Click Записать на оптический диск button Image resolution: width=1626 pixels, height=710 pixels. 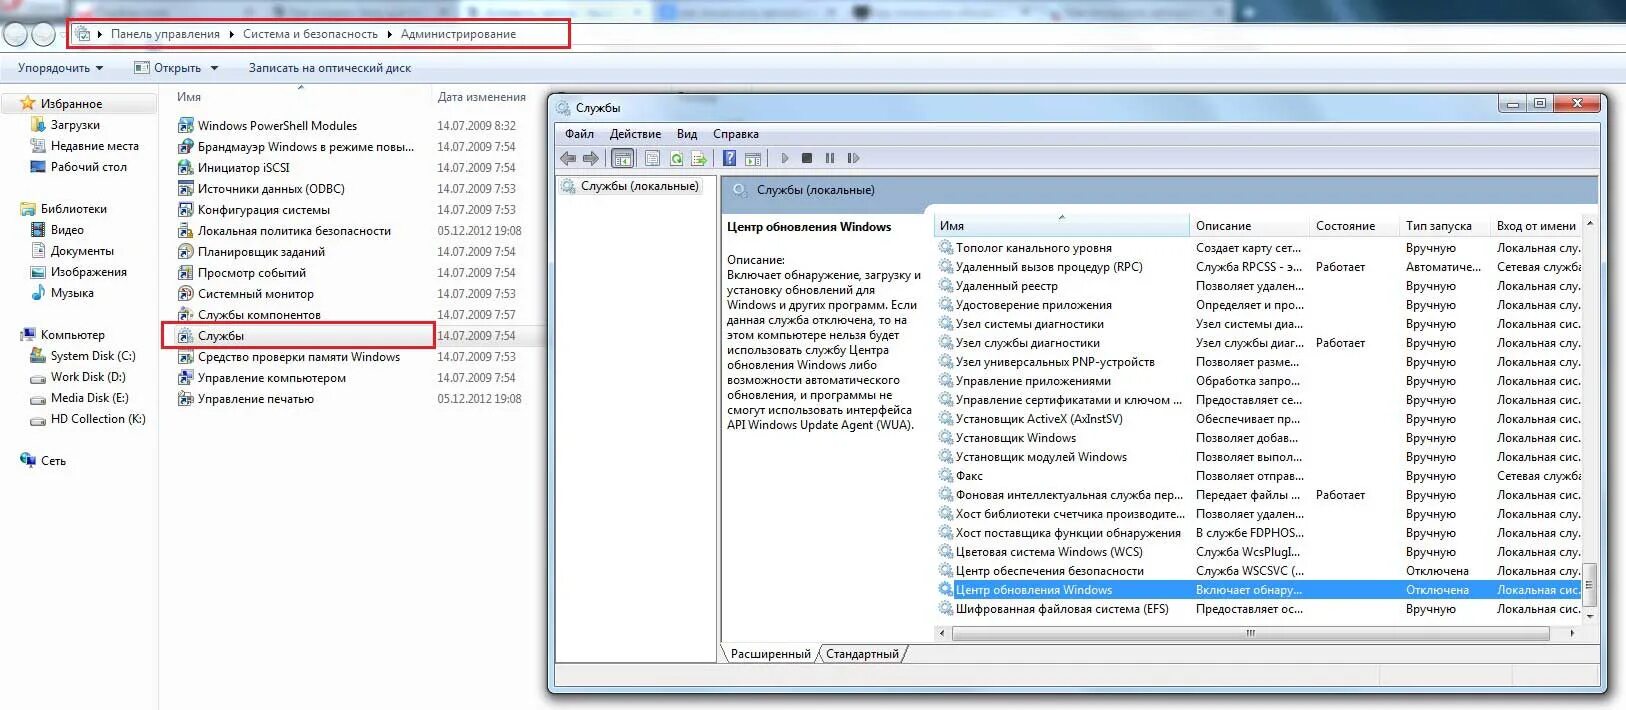tap(330, 68)
